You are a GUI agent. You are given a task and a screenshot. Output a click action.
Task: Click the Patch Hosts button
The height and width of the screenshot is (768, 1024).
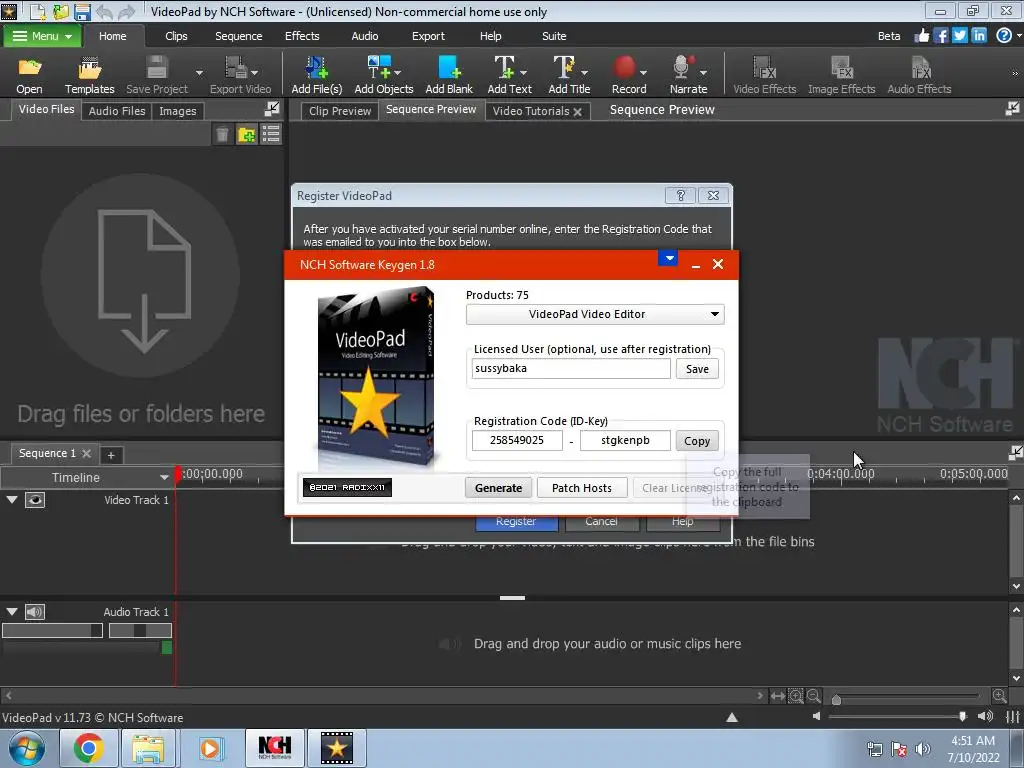click(x=582, y=488)
